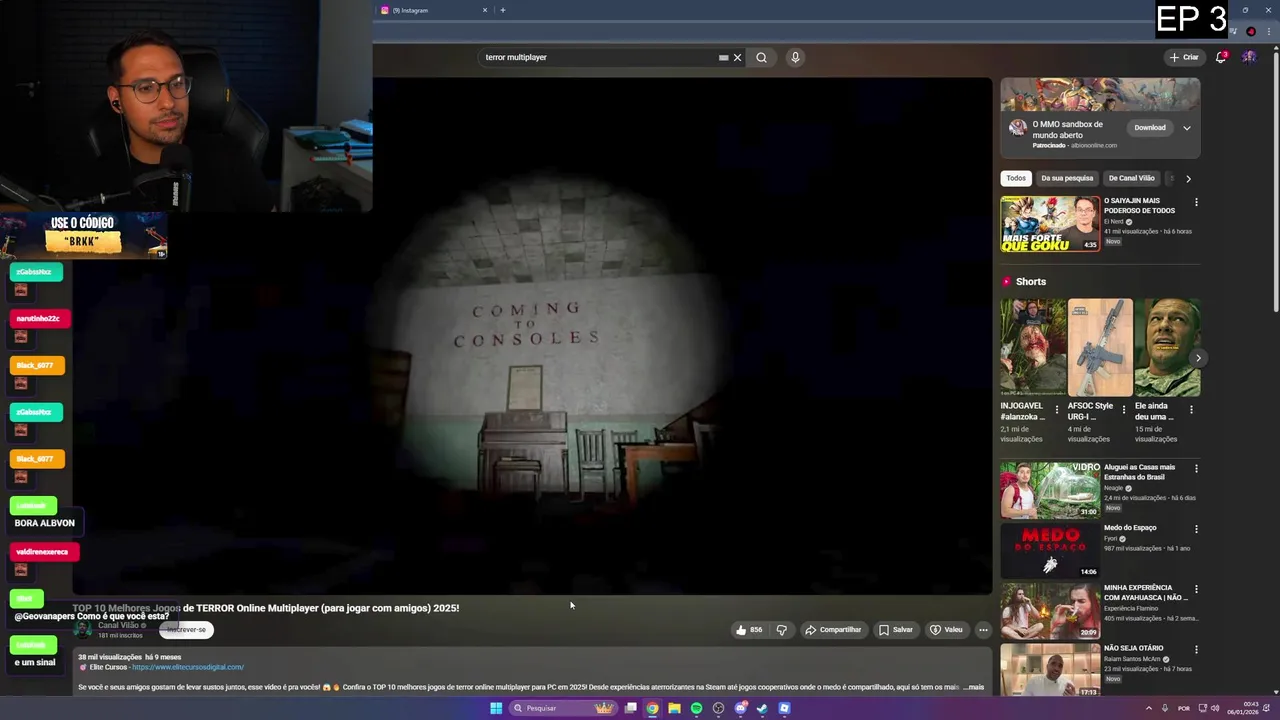Open the YouTube notifications bell
1280x720 pixels.
click(x=1221, y=57)
